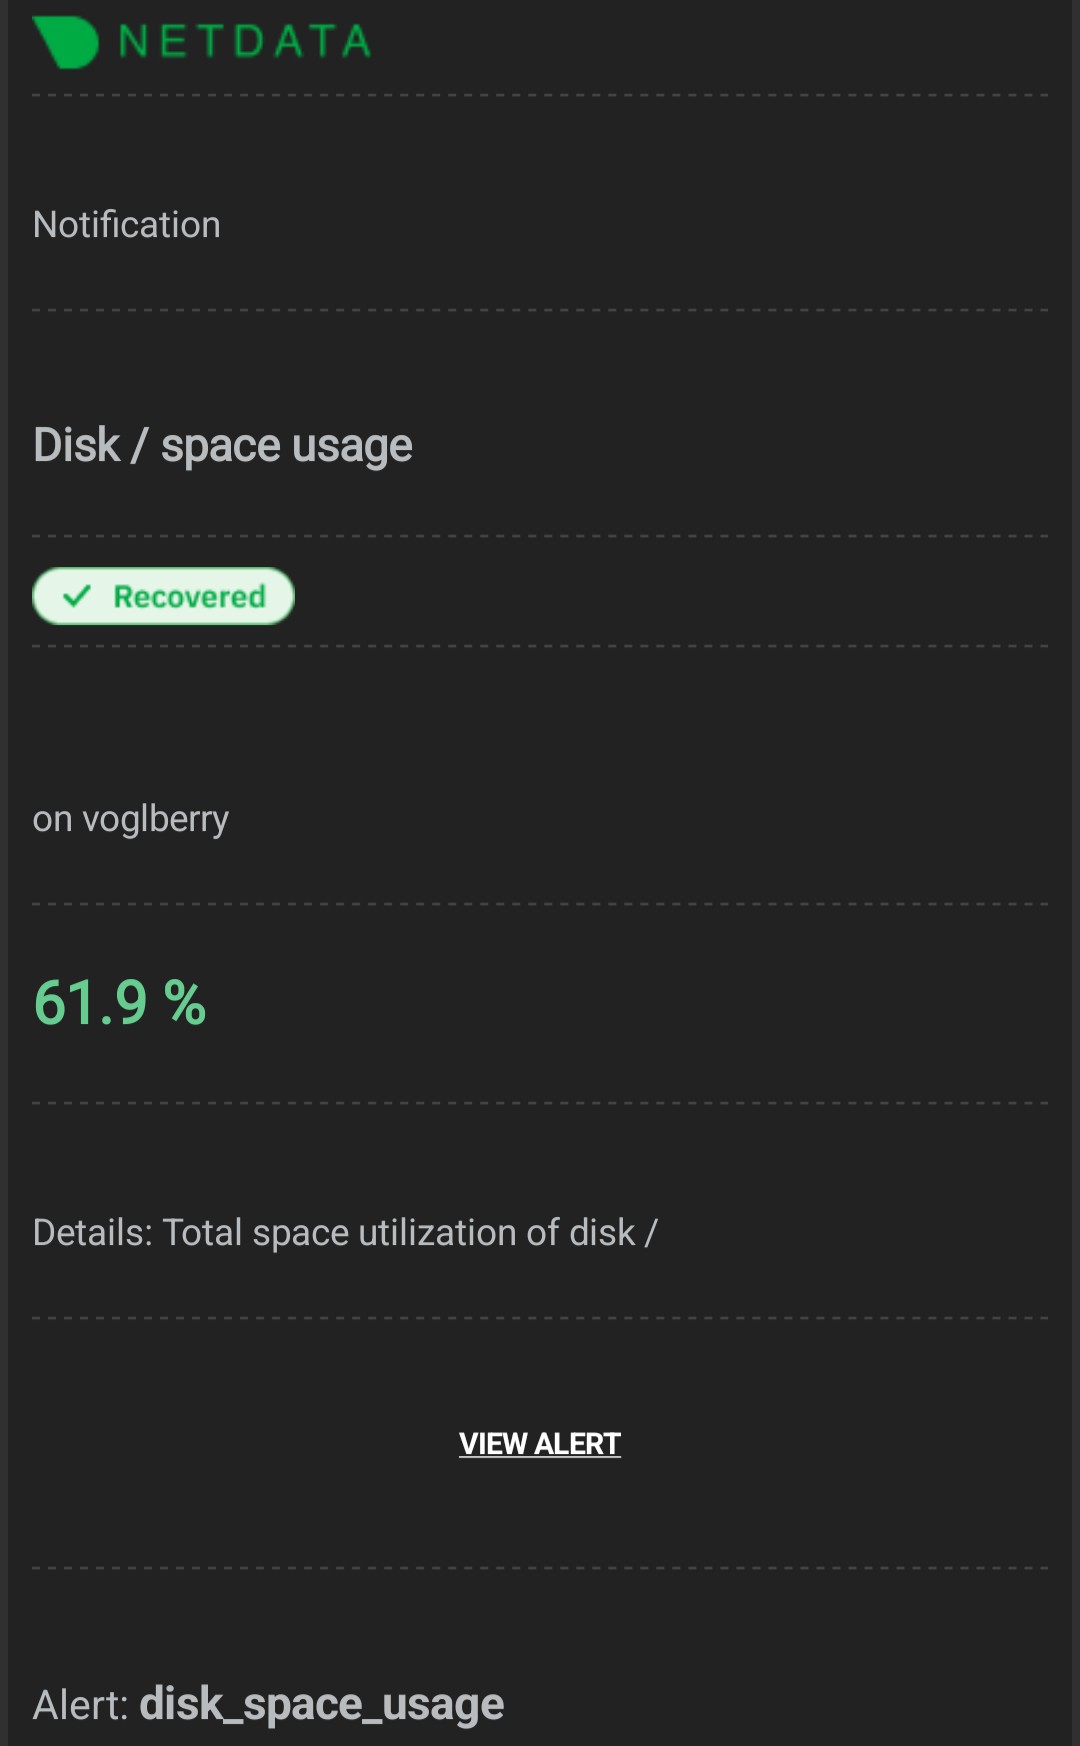Click the 61.9 % usage value
Screen dimensions: 1080x1746
pyautogui.click(x=120, y=1003)
